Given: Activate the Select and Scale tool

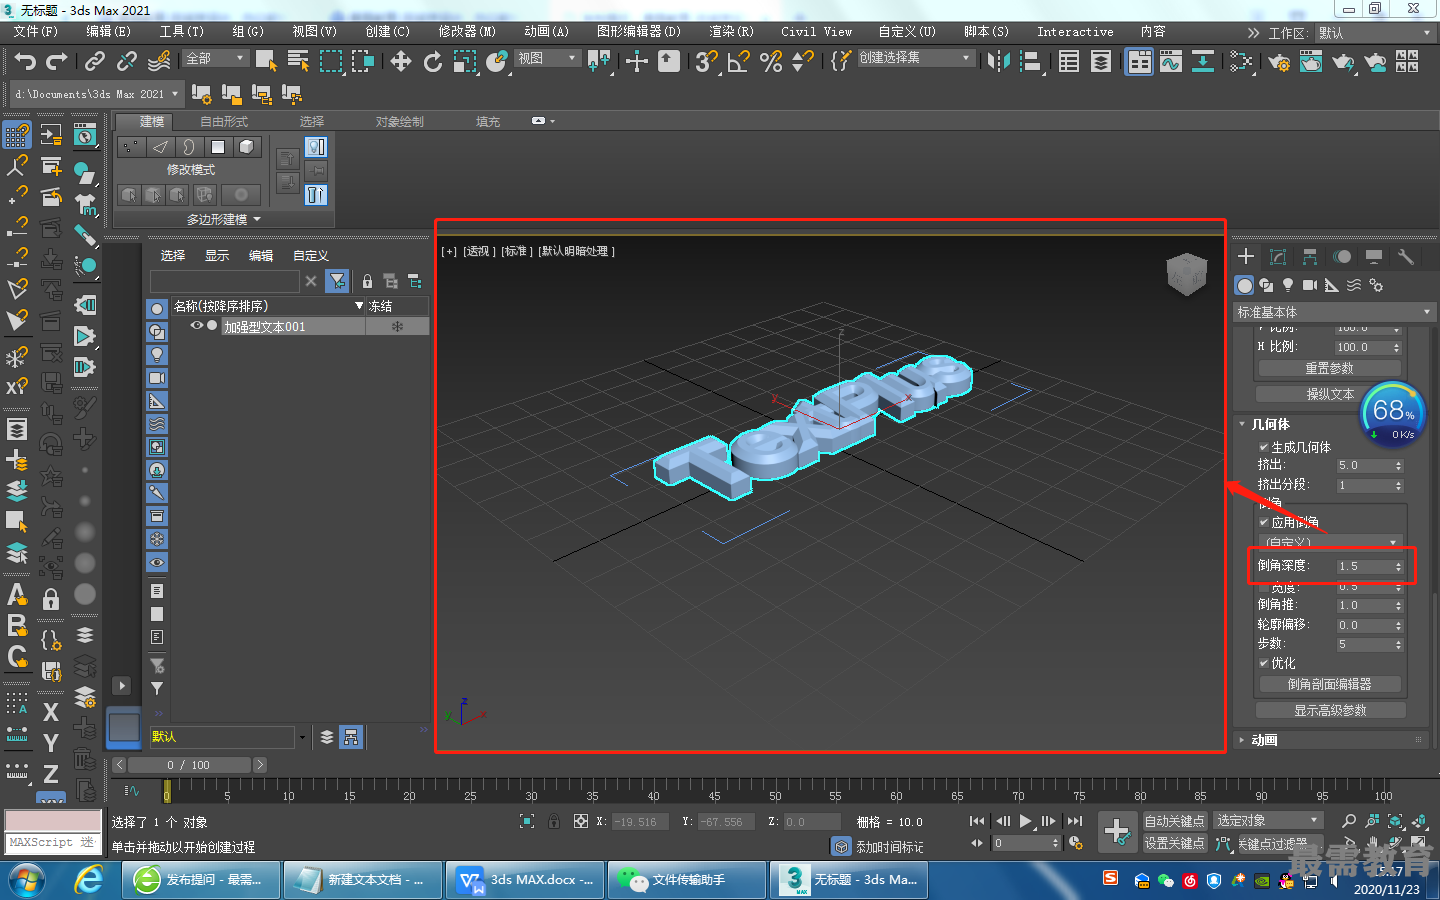Looking at the screenshot, I should (465, 62).
